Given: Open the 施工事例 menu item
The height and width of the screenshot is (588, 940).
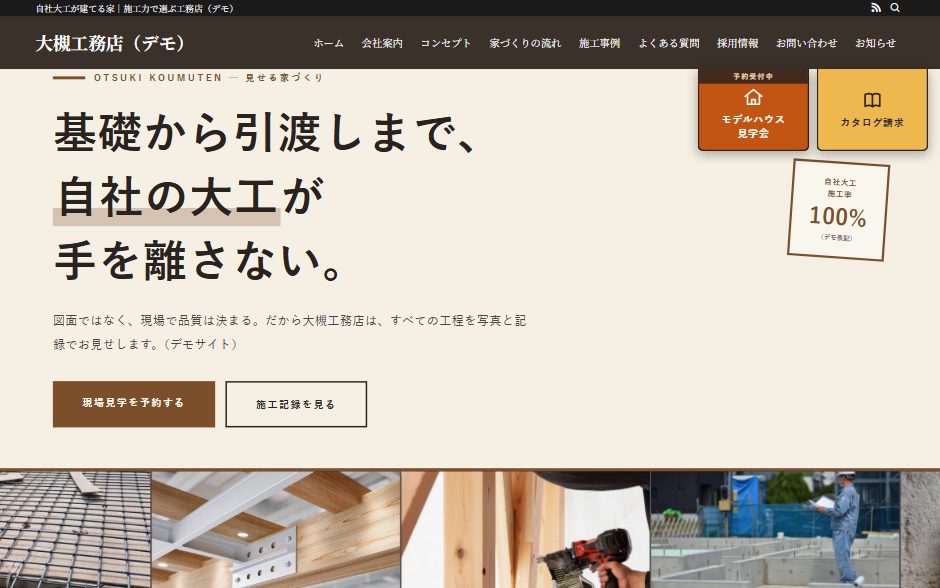Looking at the screenshot, I should pos(599,43).
